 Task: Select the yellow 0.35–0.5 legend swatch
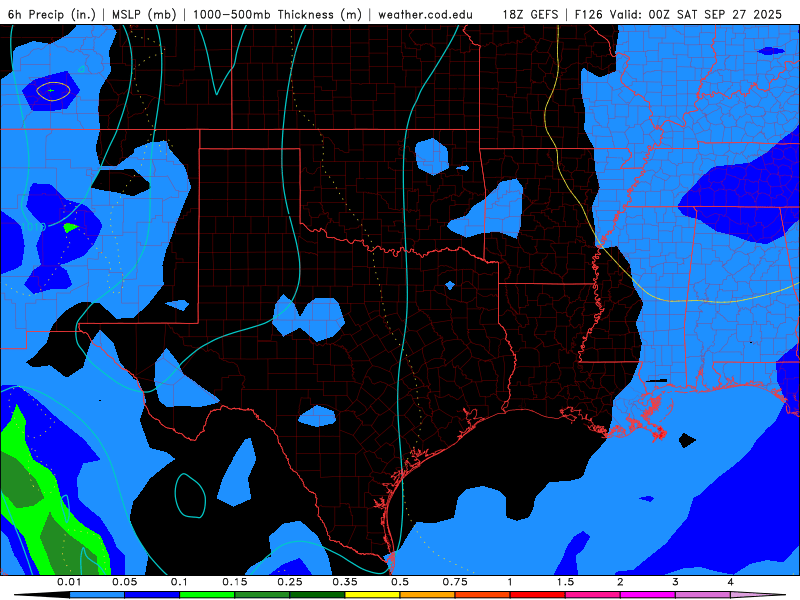(x=372, y=595)
